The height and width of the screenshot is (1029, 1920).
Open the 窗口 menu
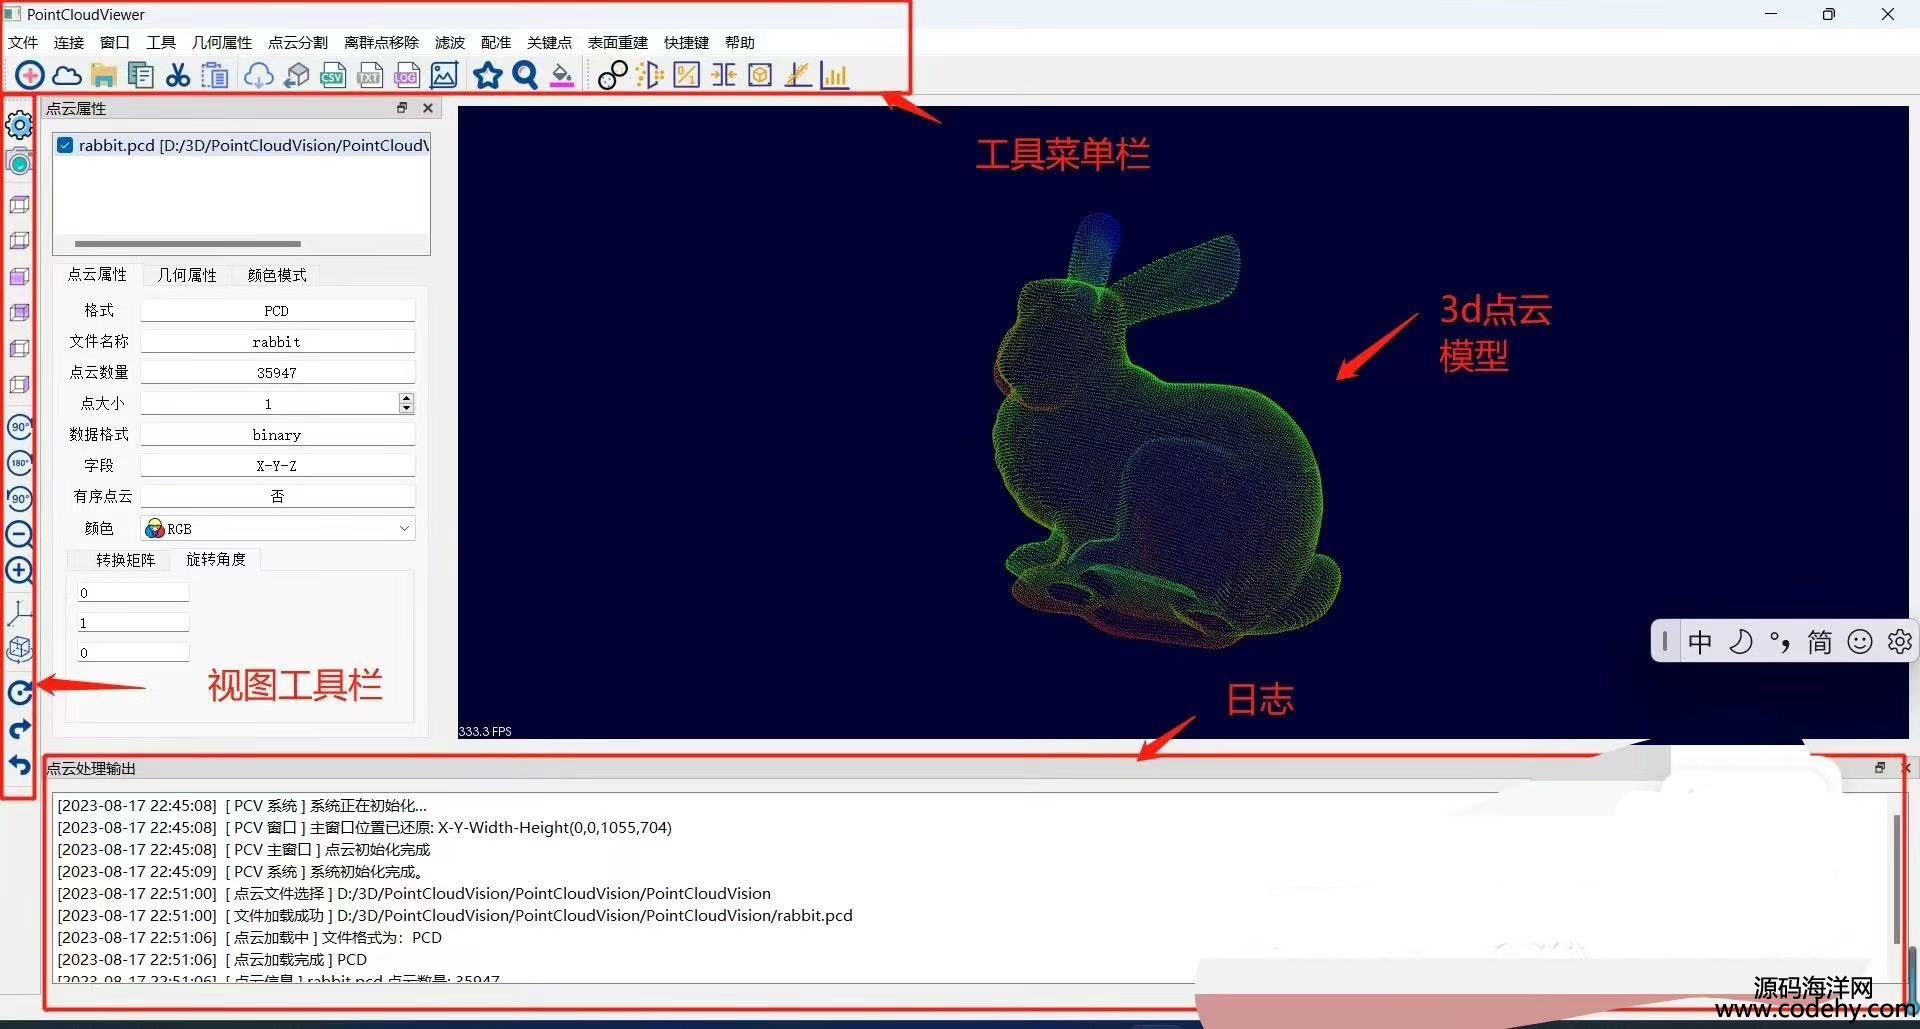point(115,42)
